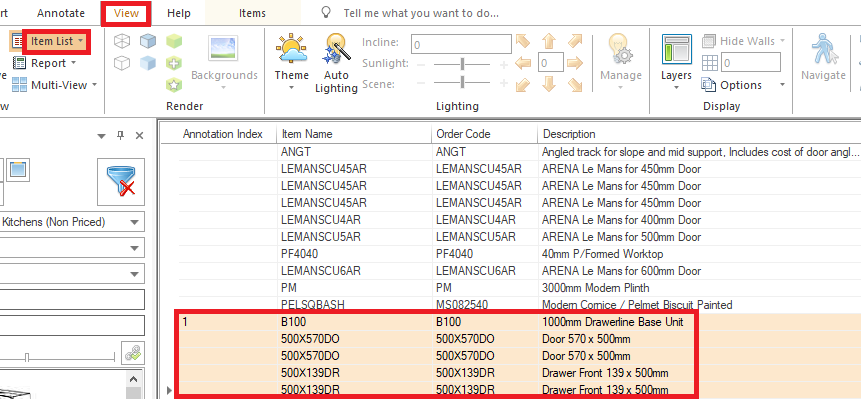Pin the side panel with pushpin icon
Image resolution: width=861 pixels, height=399 pixels.
coord(121,136)
